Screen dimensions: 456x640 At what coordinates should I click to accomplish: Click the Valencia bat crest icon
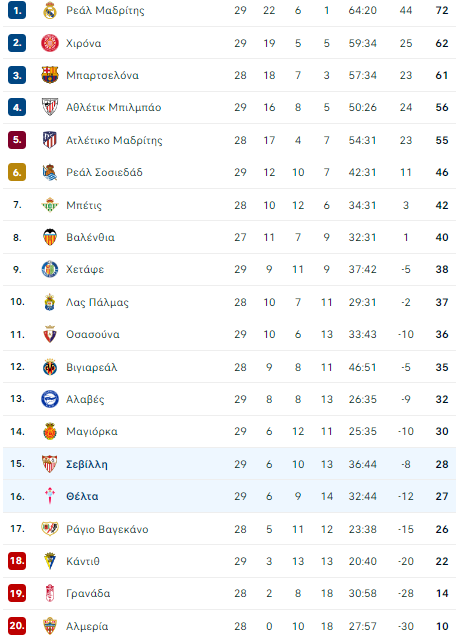(50, 237)
